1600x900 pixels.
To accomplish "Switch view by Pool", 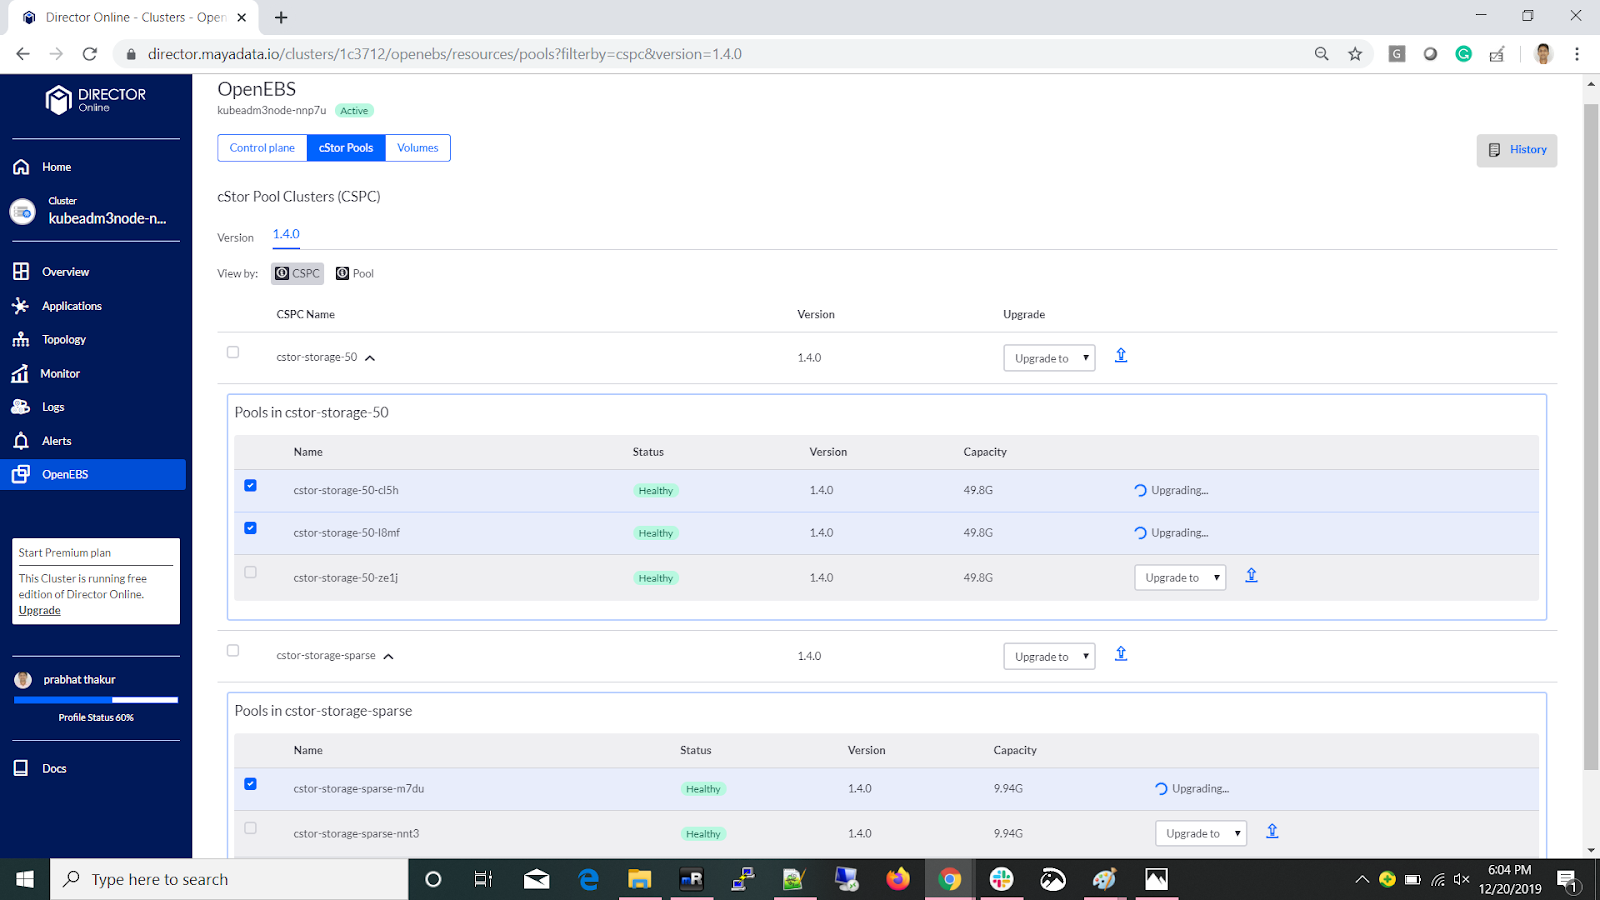I will tap(355, 273).
